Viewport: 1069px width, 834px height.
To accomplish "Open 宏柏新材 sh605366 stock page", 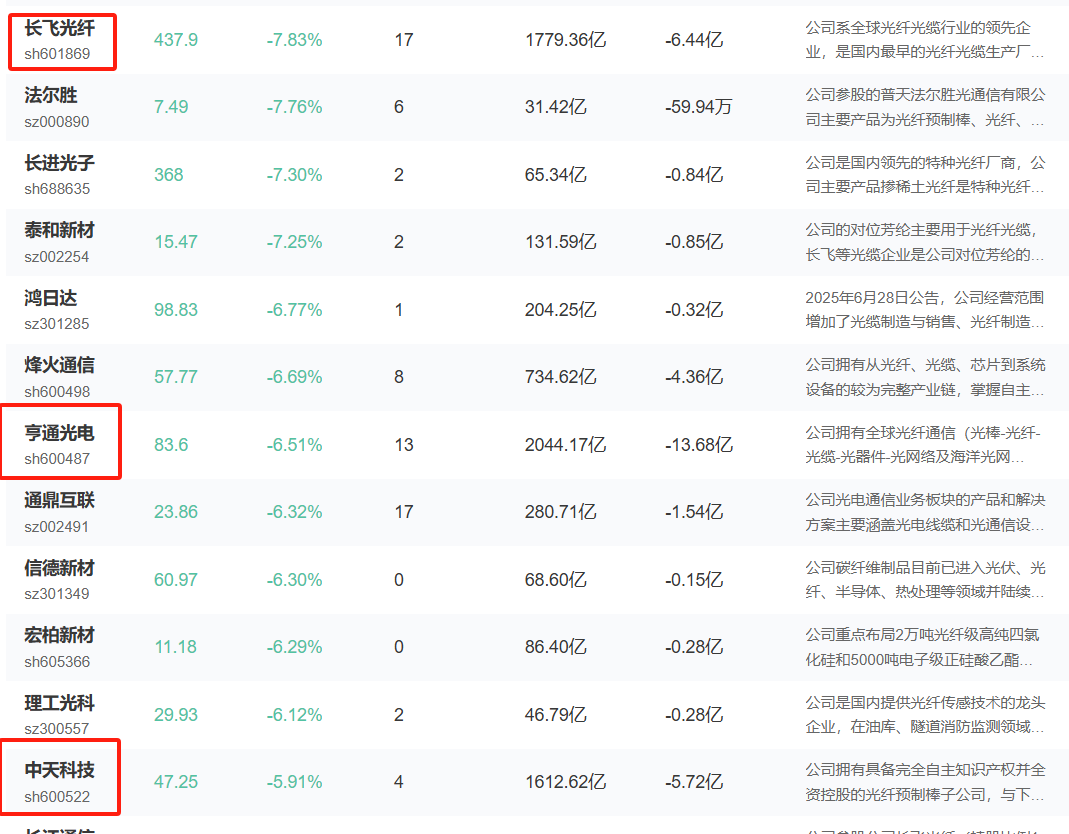I will point(59,648).
